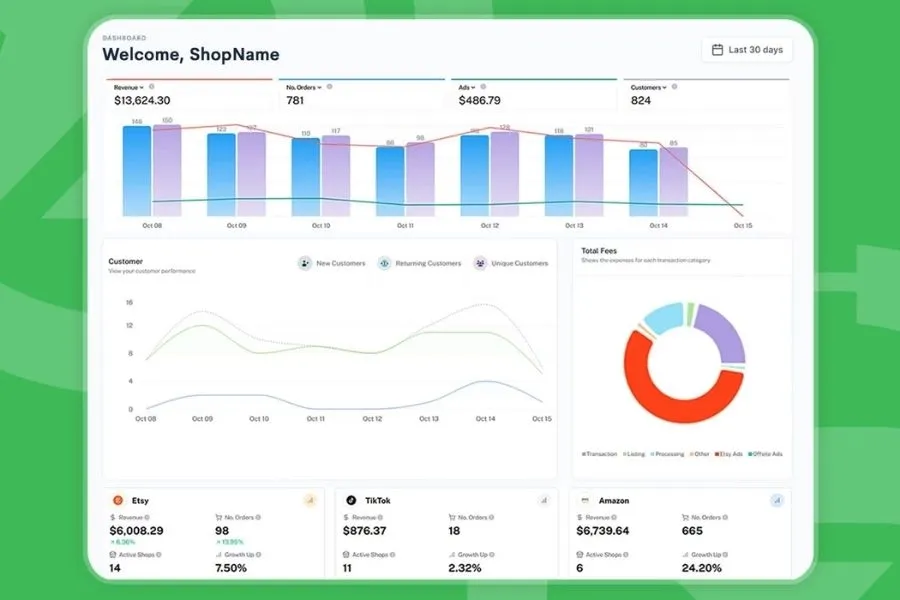Click the Etsy card chart icon
This screenshot has height=600, width=900.
pos(310,500)
